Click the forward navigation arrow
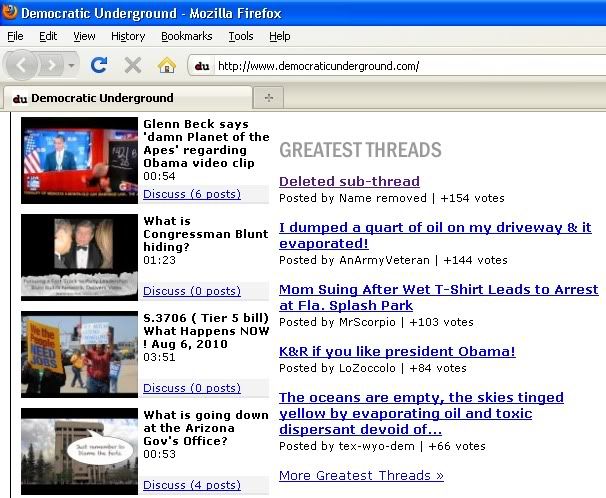 pos(51,66)
